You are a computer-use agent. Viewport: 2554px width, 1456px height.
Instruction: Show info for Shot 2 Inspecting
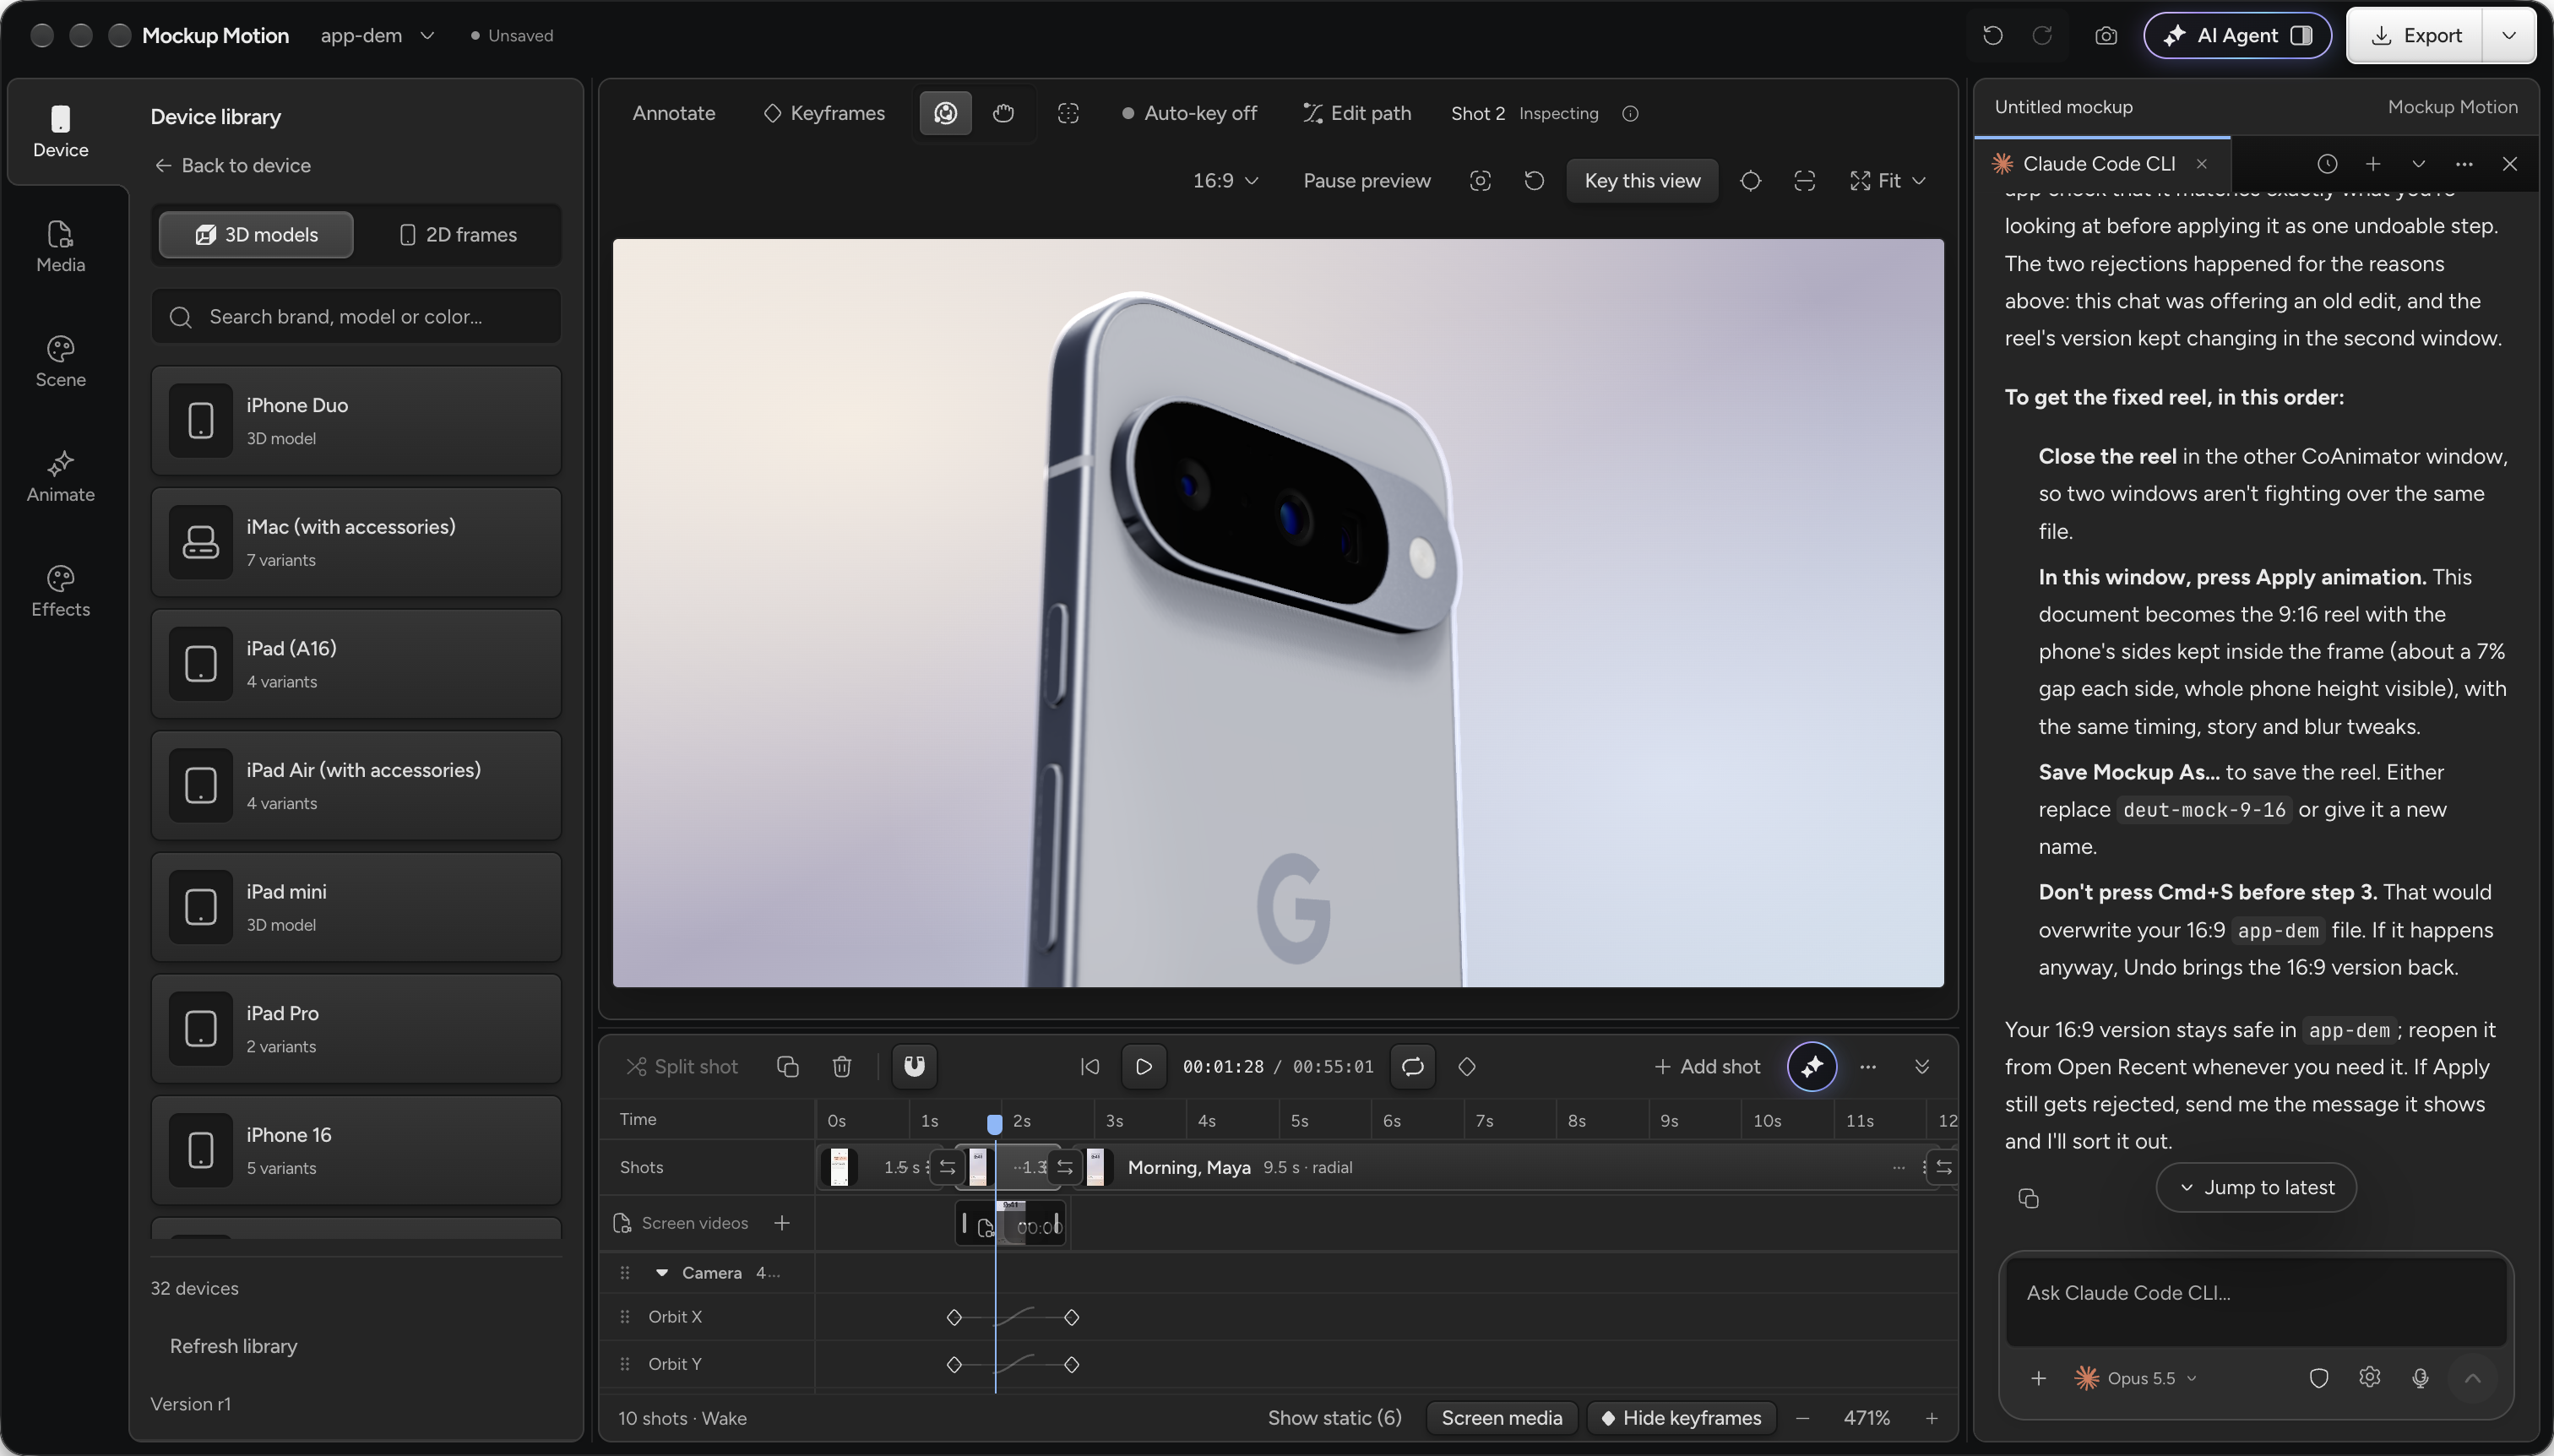pos(1630,114)
